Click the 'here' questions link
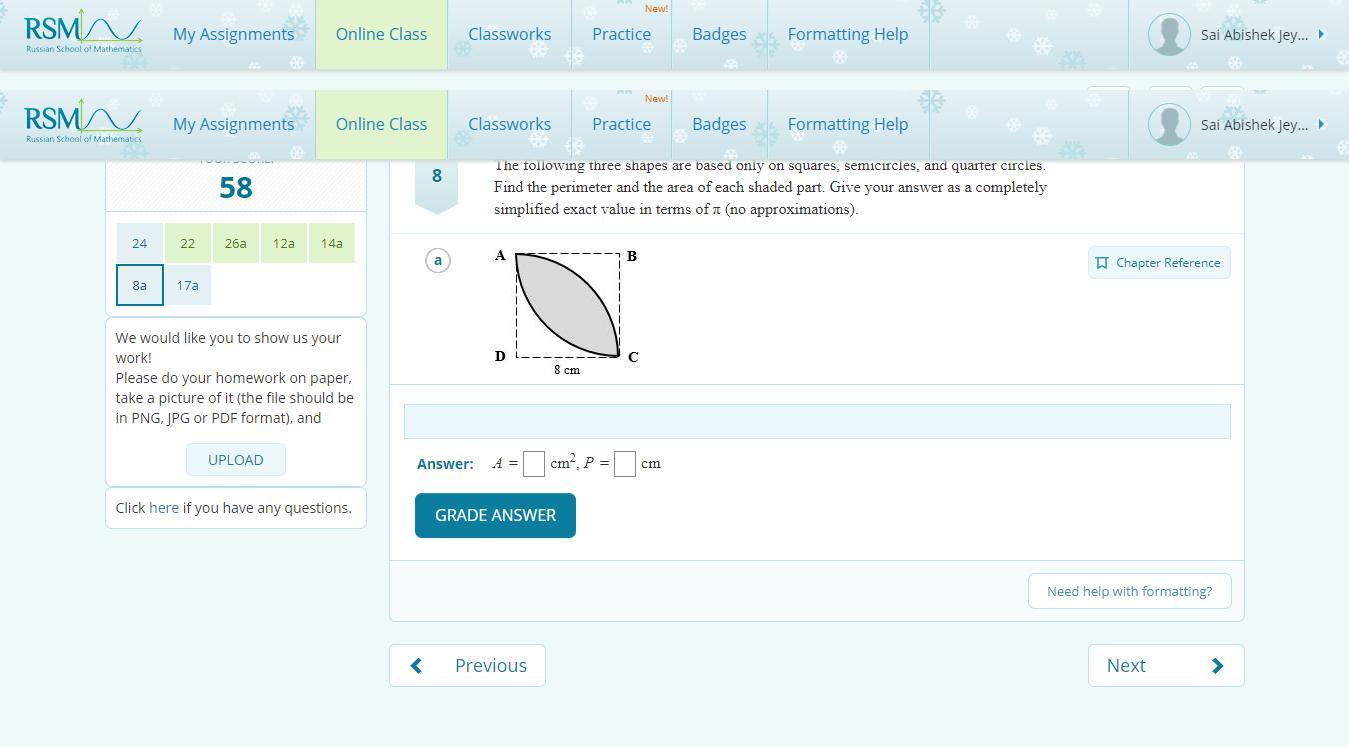1349x747 pixels. point(164,508)
